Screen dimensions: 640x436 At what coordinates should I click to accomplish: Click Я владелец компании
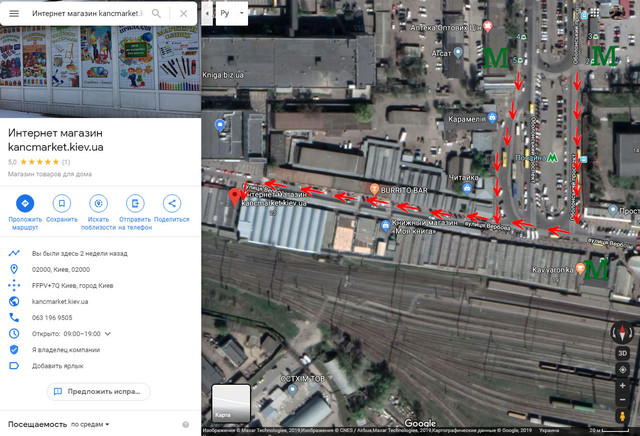(x=66, y=349)
